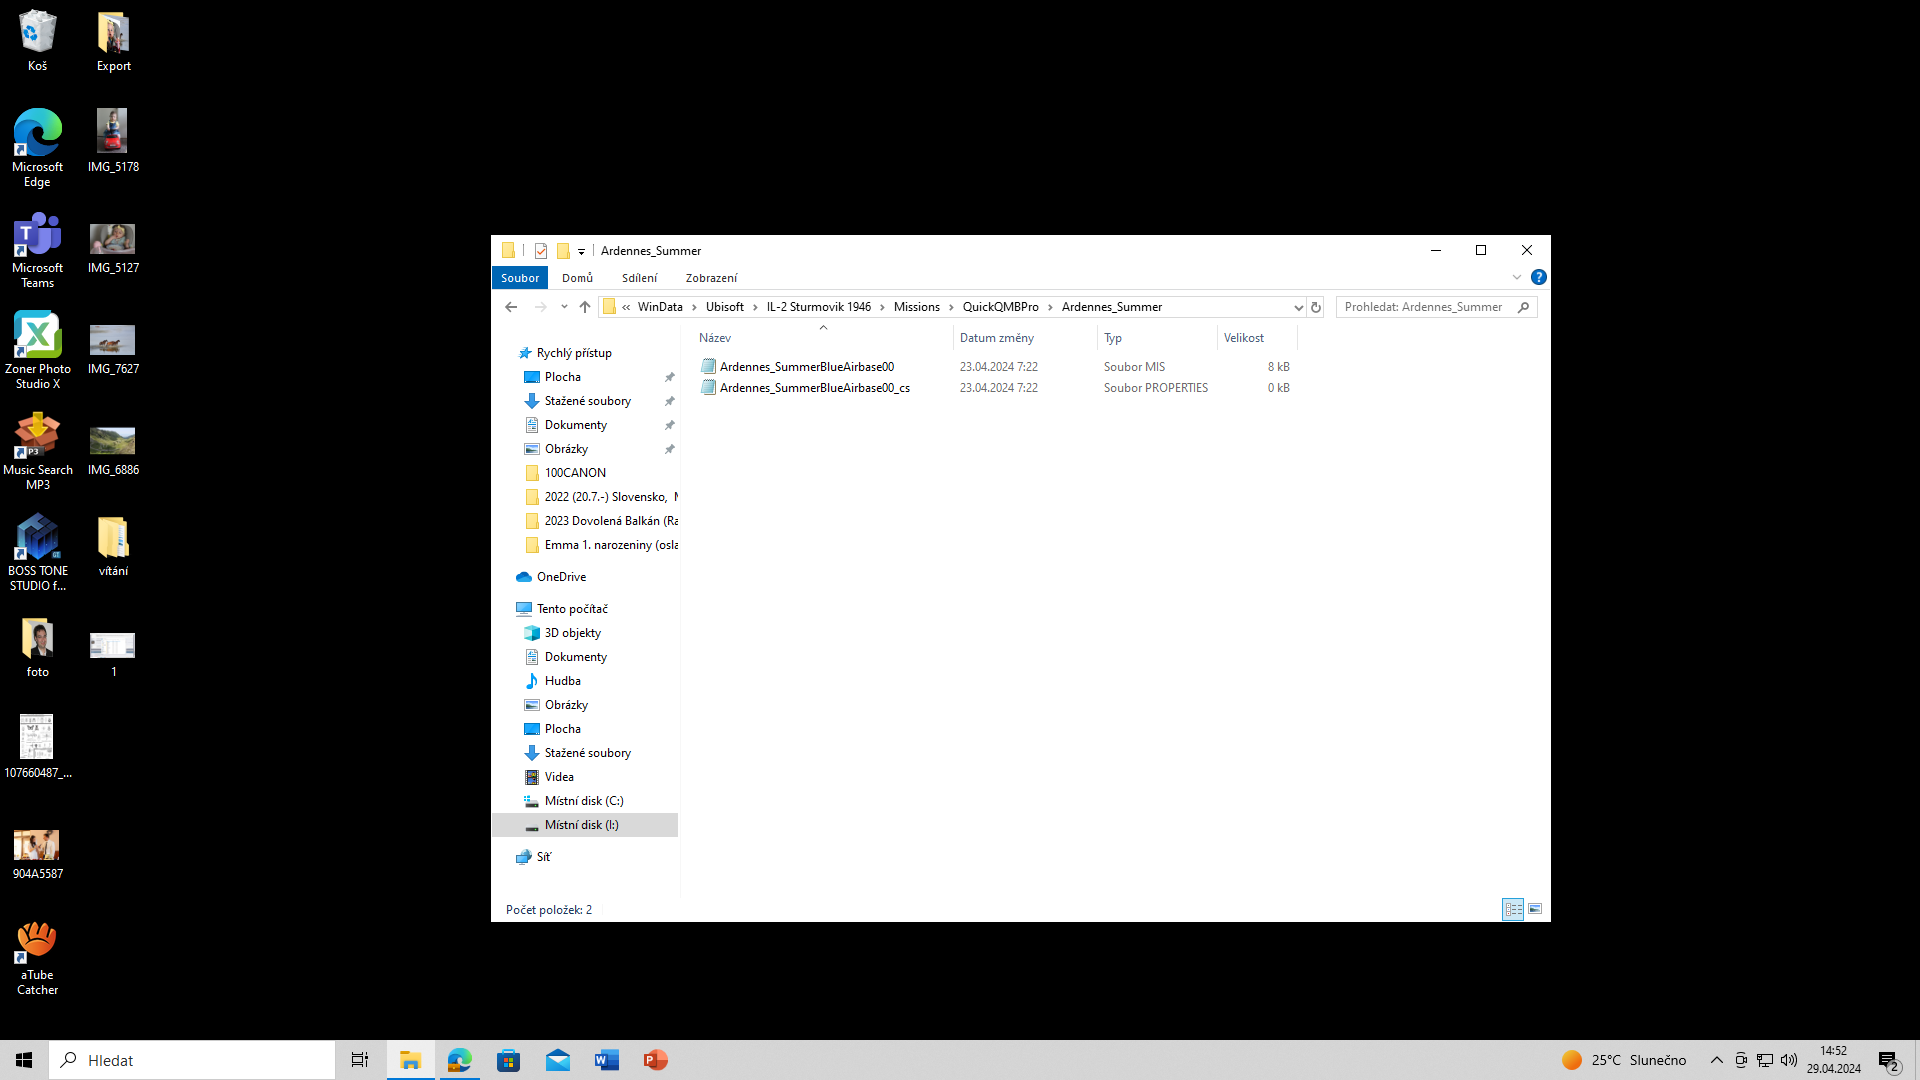Click the New folder quick access icon
1920x1080 pixels.
coord(563,251)
